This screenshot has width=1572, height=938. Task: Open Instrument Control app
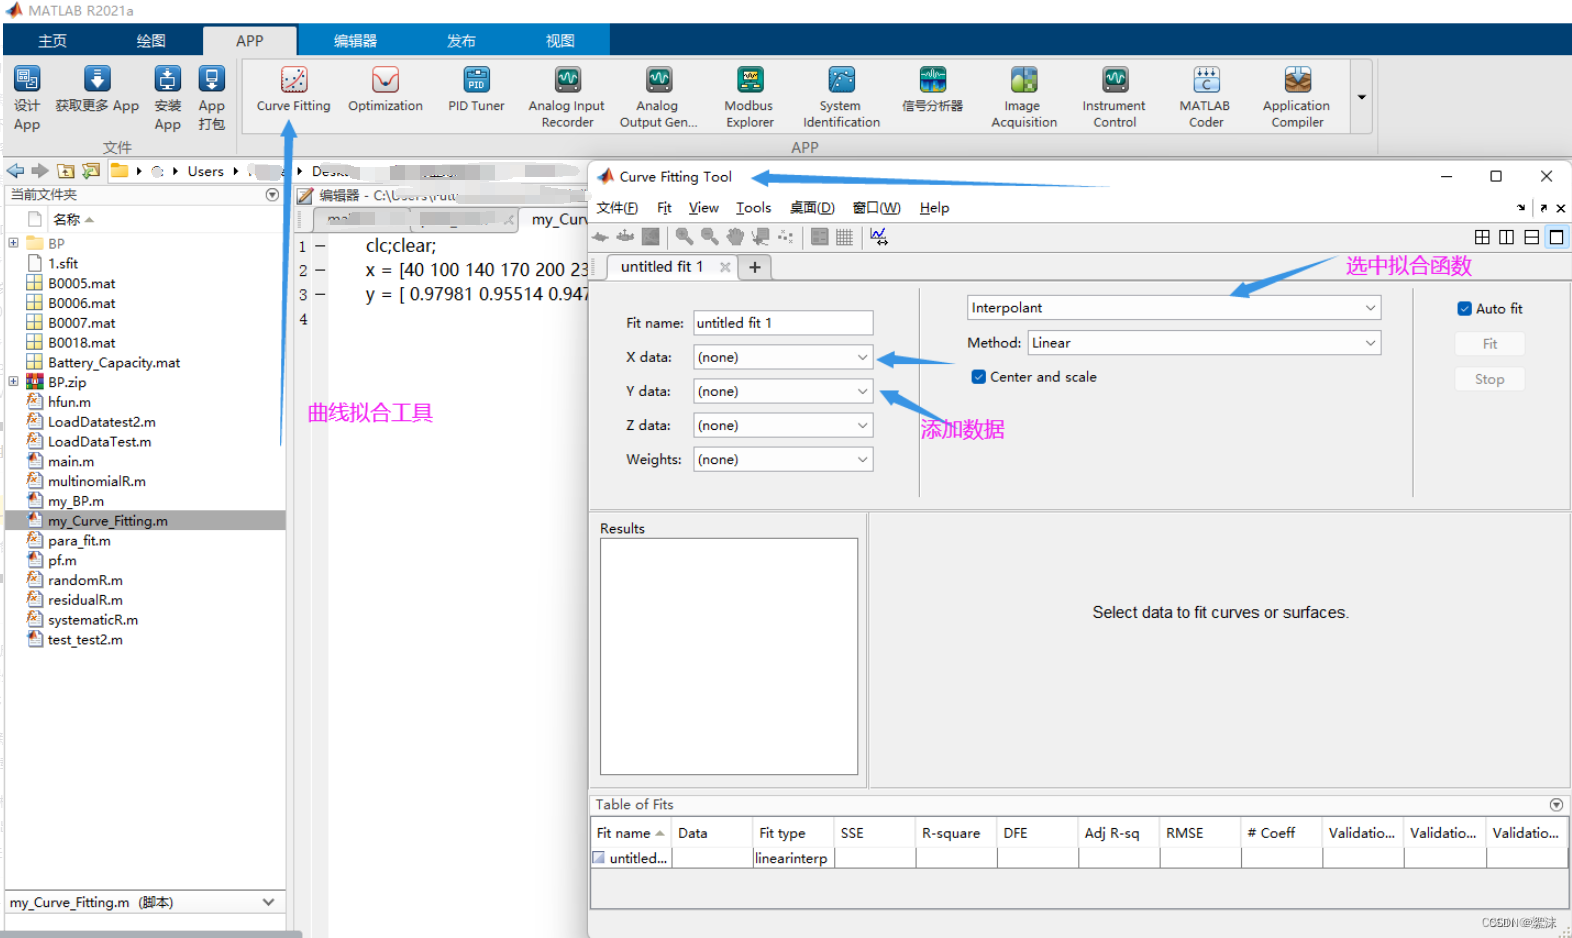point(1114,98)
